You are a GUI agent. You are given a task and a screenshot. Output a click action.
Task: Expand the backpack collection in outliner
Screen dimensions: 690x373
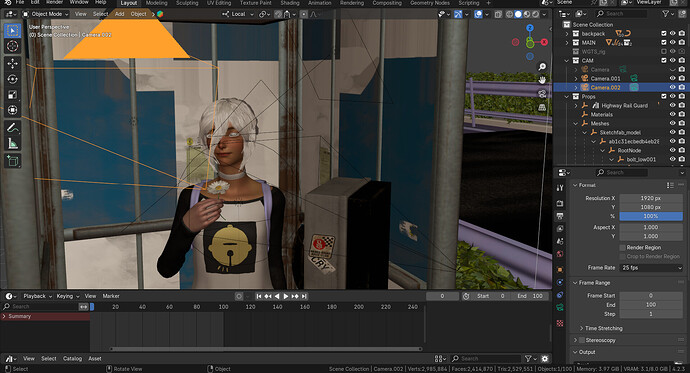pyautogui.click(x=567, y=33)
